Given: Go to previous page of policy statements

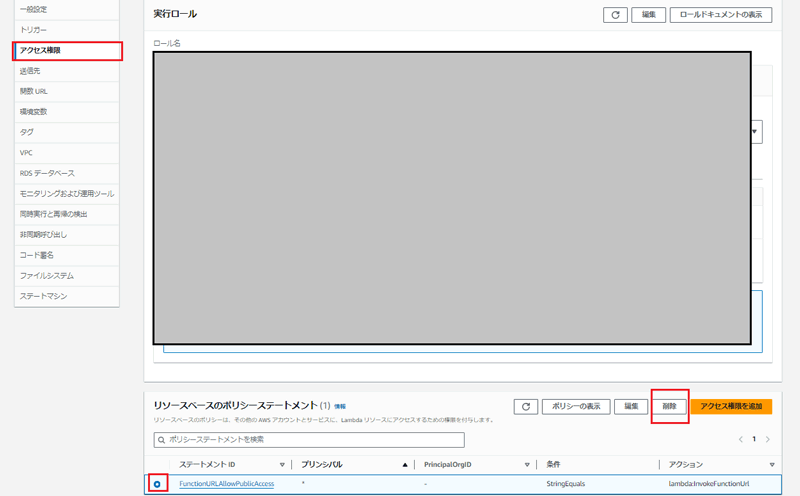Looking at the screenshot, I should pos(740,439).
